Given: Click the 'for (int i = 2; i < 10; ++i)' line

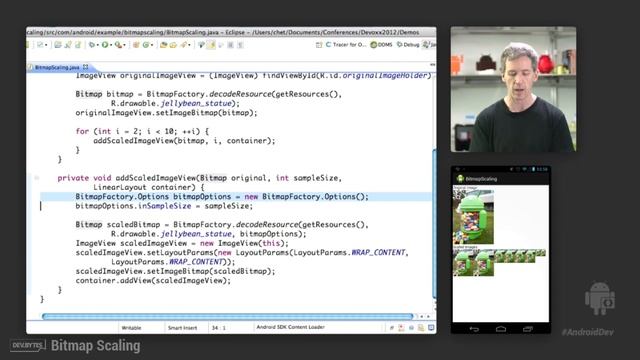Looking at the screenshot, I should pos(142,131).
